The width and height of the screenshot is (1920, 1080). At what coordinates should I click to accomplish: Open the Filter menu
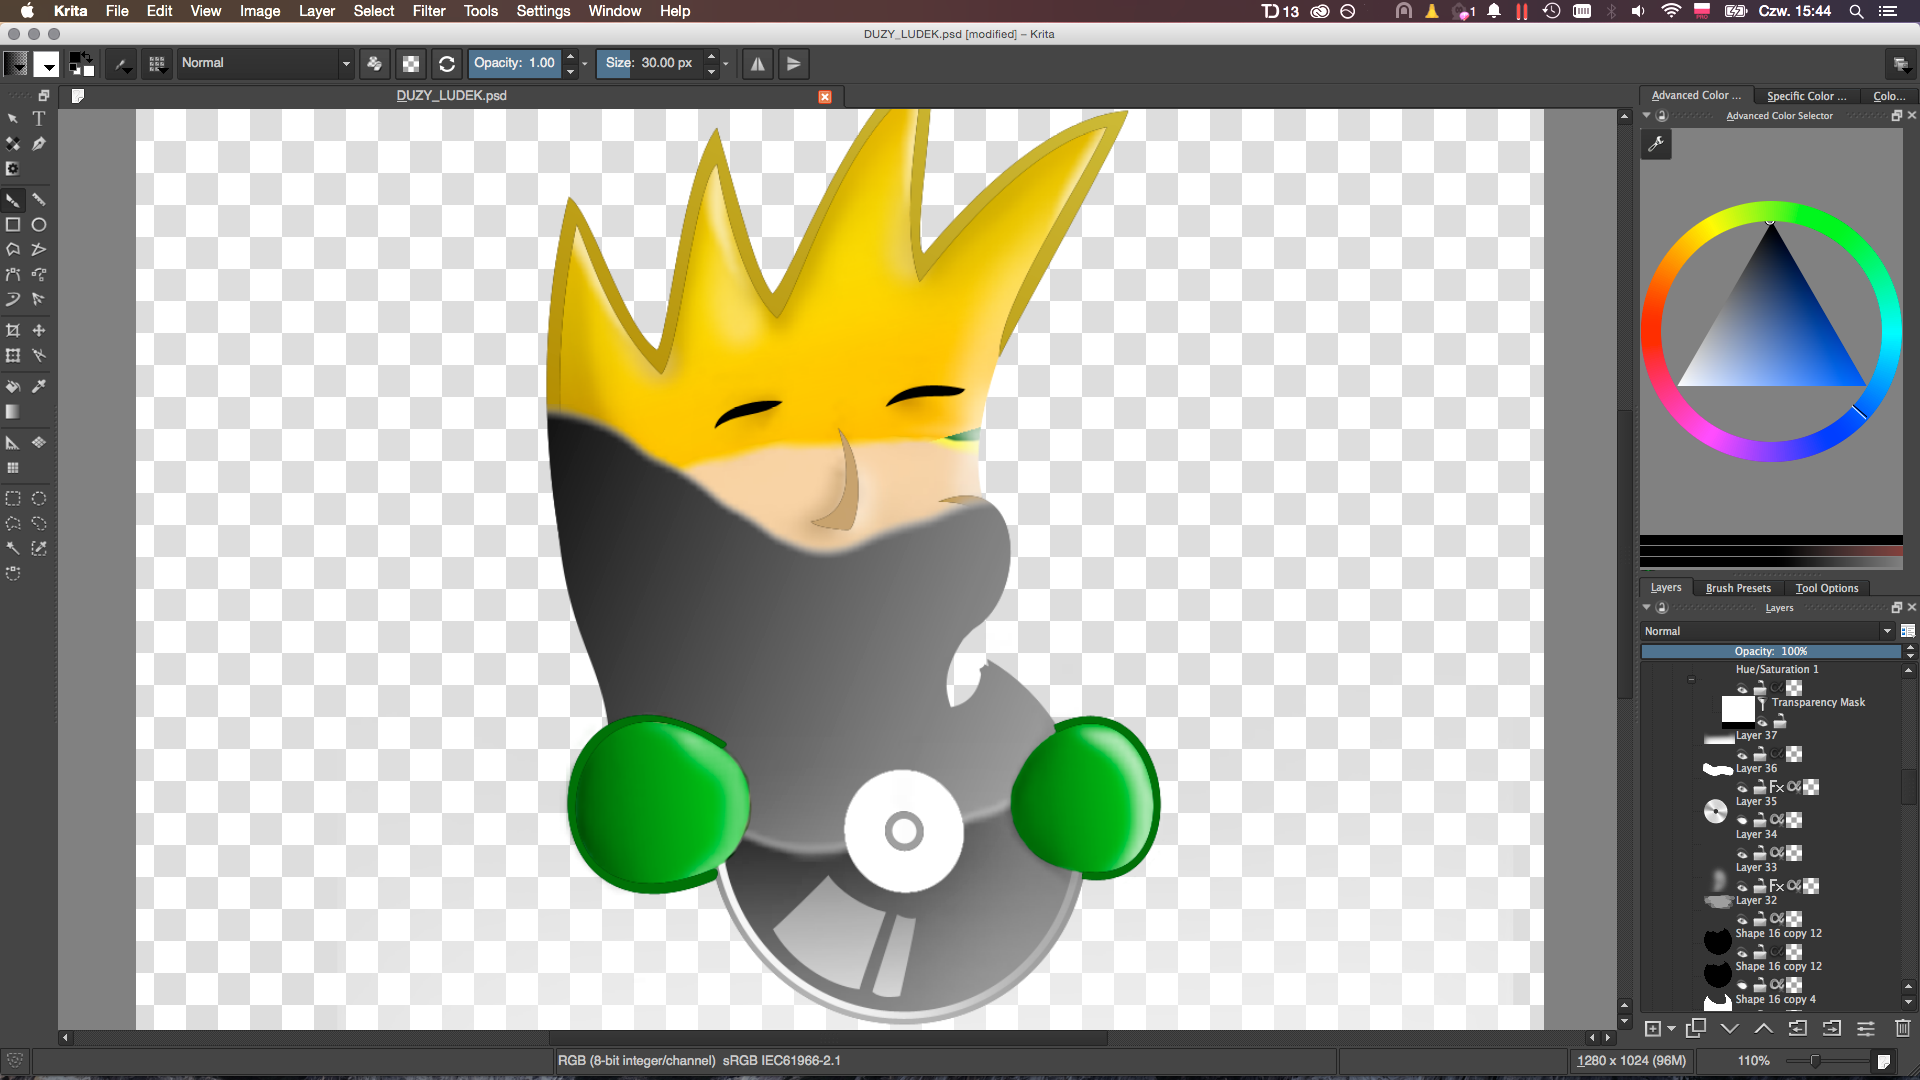[x=429, y=11]
